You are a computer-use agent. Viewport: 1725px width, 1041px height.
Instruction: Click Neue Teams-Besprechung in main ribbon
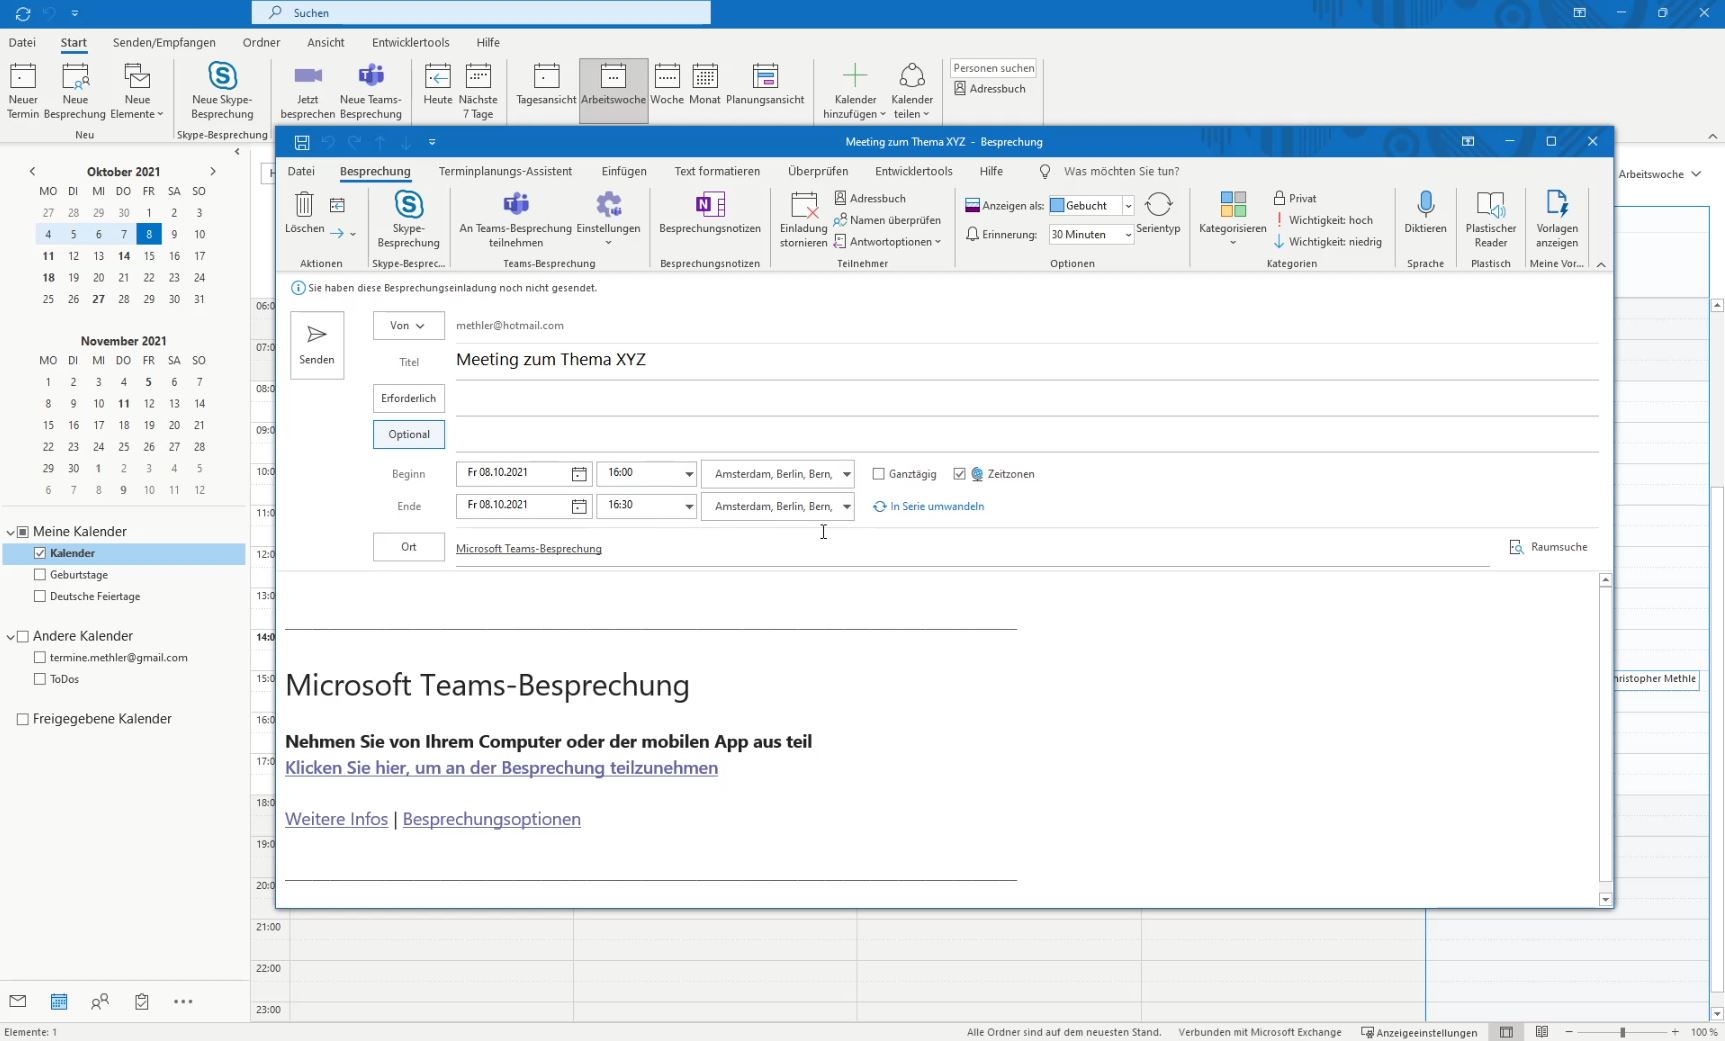pyautogui.click(x=371, y=90)
